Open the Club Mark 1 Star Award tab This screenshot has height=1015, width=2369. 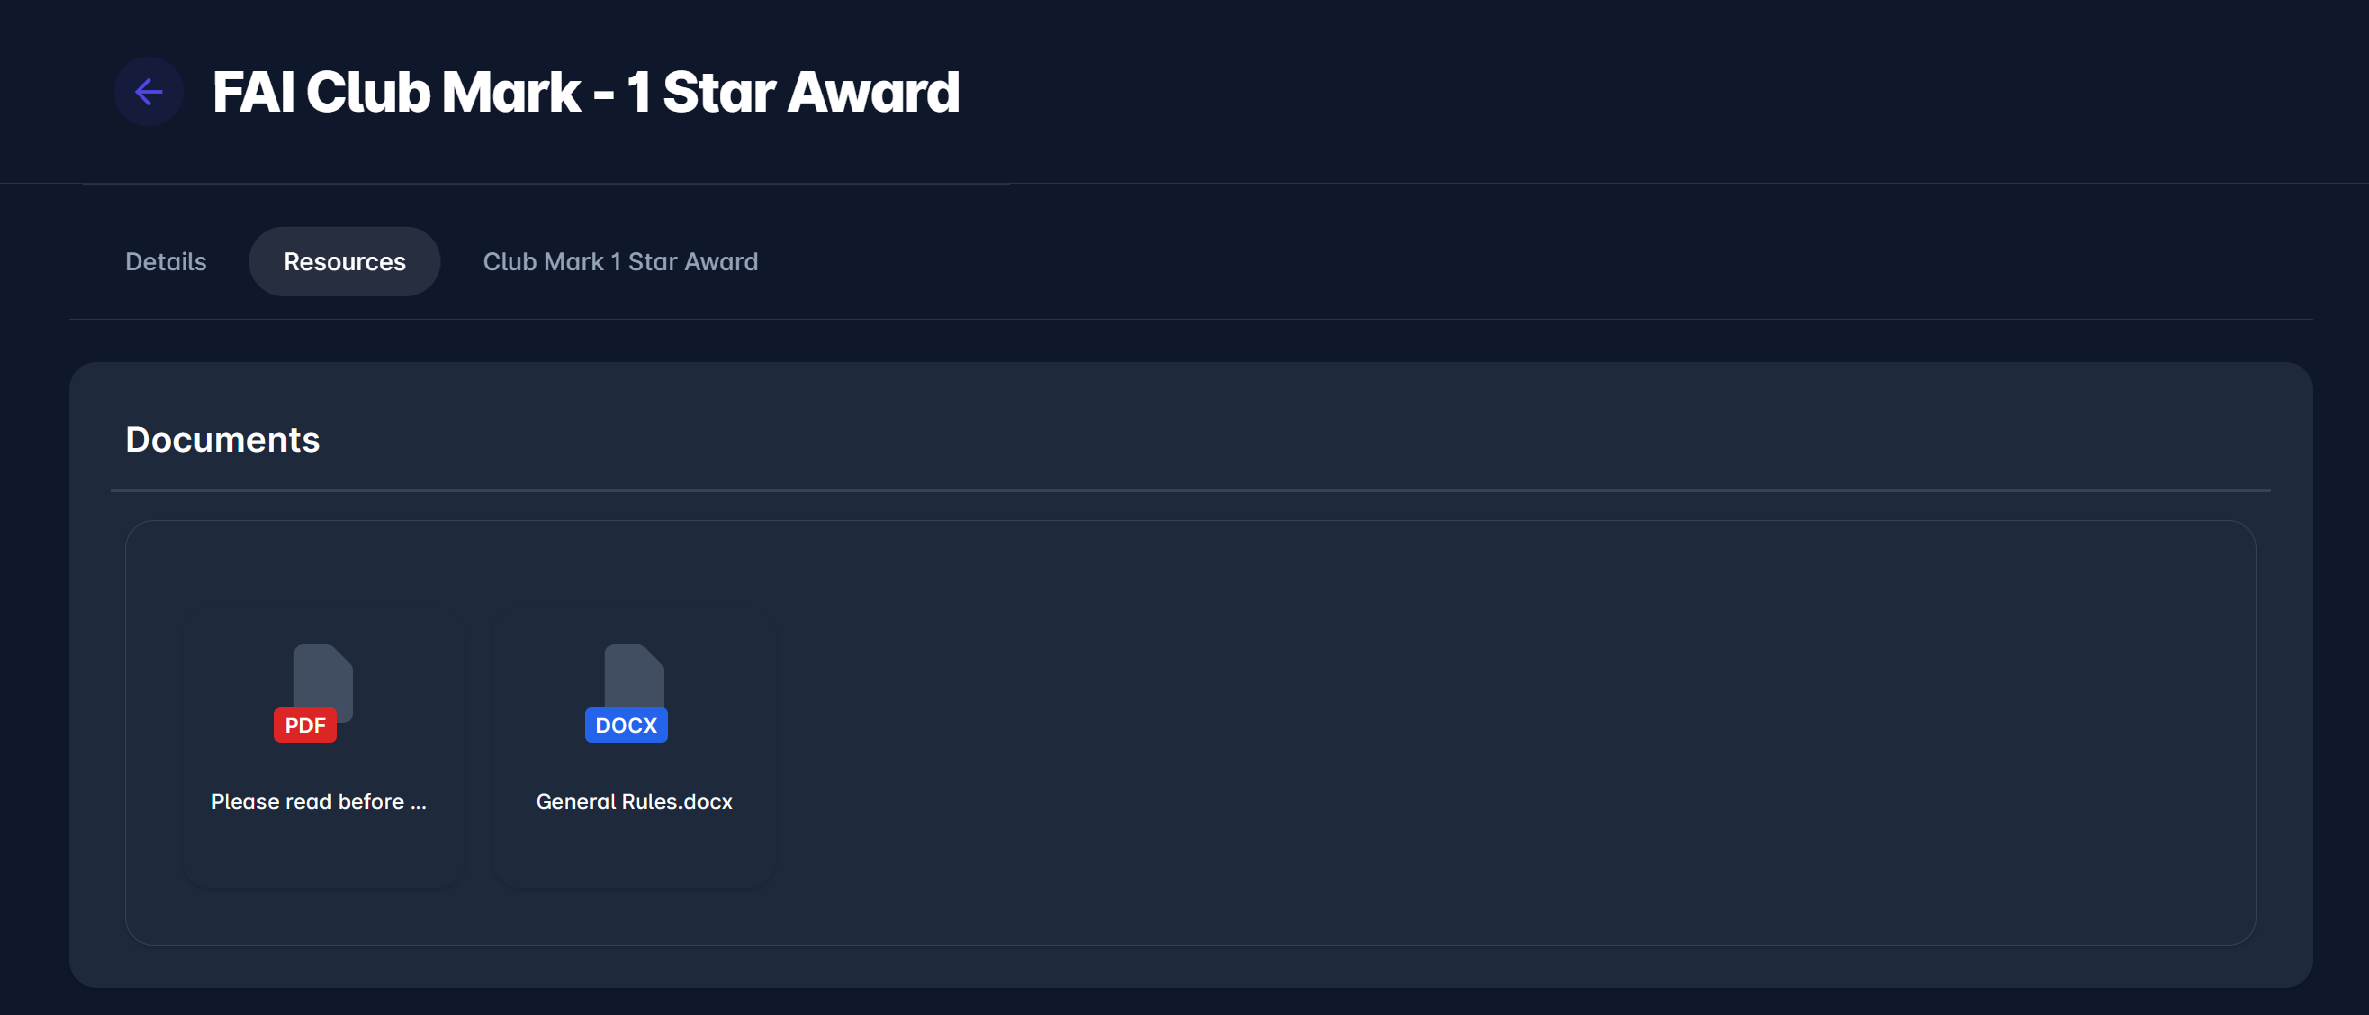click(620, 262)
